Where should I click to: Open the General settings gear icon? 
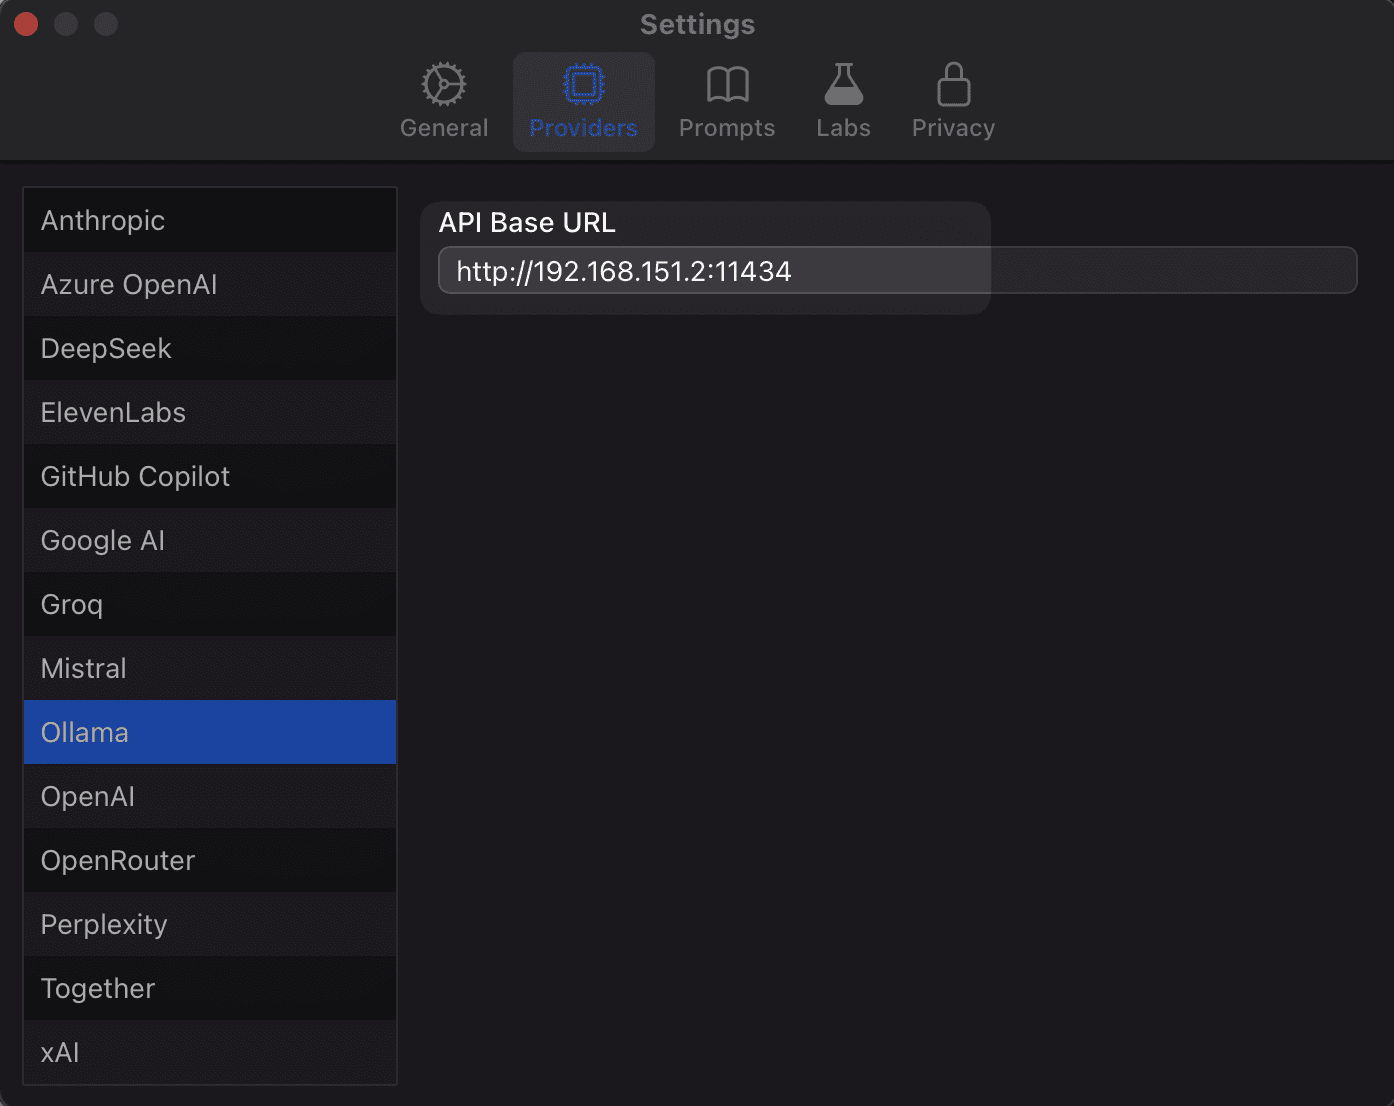[444, 85]
